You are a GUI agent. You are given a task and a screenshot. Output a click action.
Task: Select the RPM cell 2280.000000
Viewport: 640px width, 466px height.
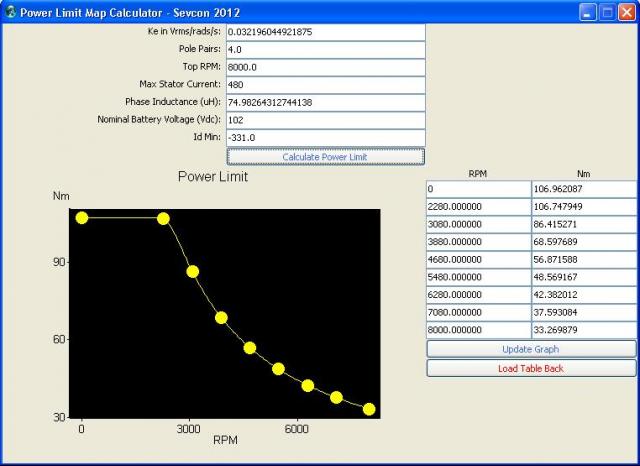pyautogui.click(x=478, y=207)
